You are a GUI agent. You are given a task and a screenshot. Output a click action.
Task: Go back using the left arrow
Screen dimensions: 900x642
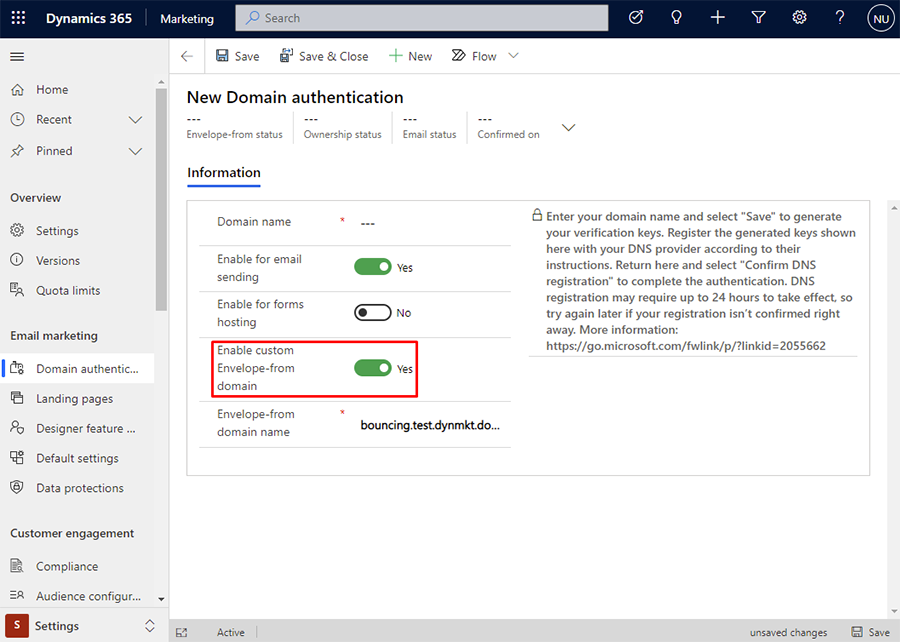click(x=187, y=56)
